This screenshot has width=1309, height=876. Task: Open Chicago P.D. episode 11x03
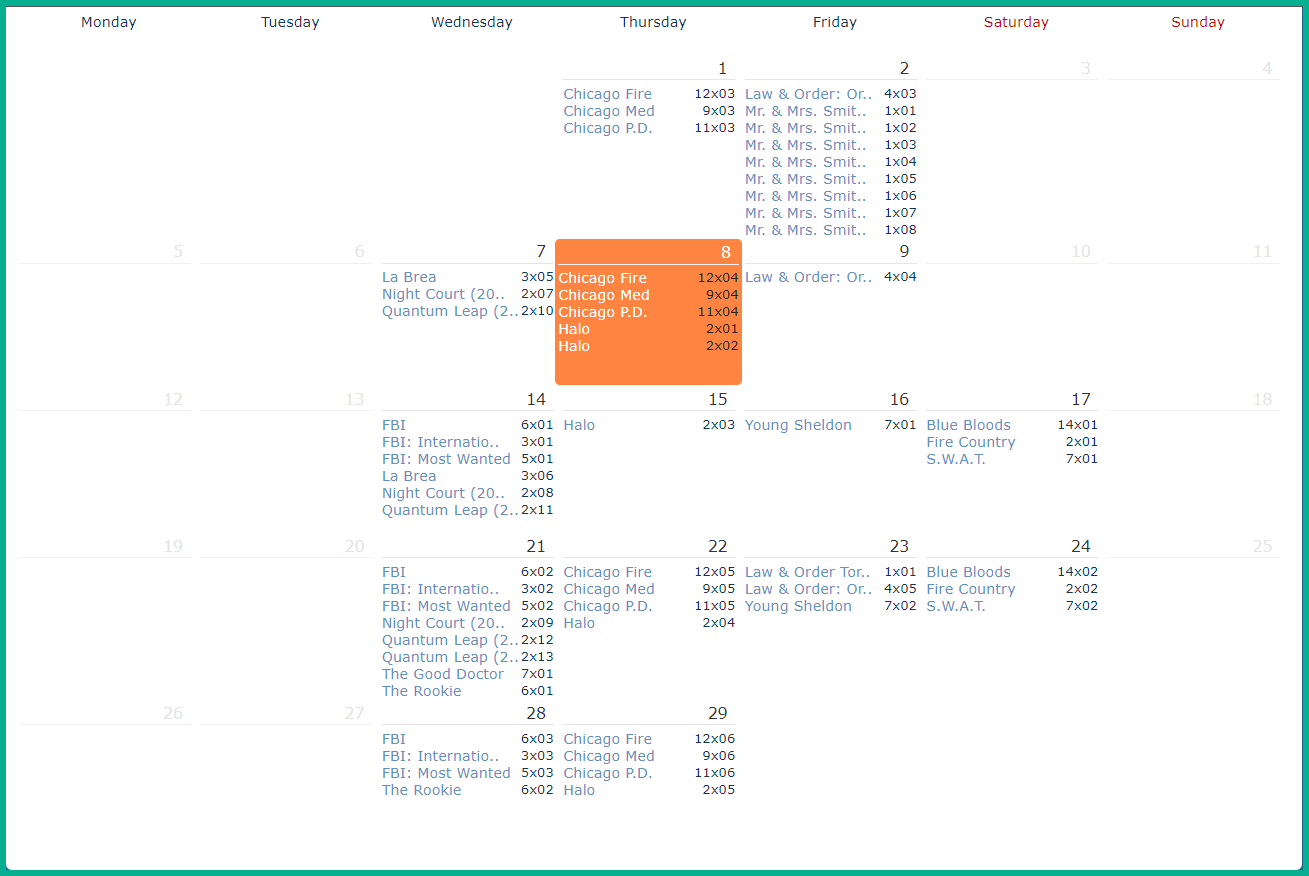[x=607, y=128]
